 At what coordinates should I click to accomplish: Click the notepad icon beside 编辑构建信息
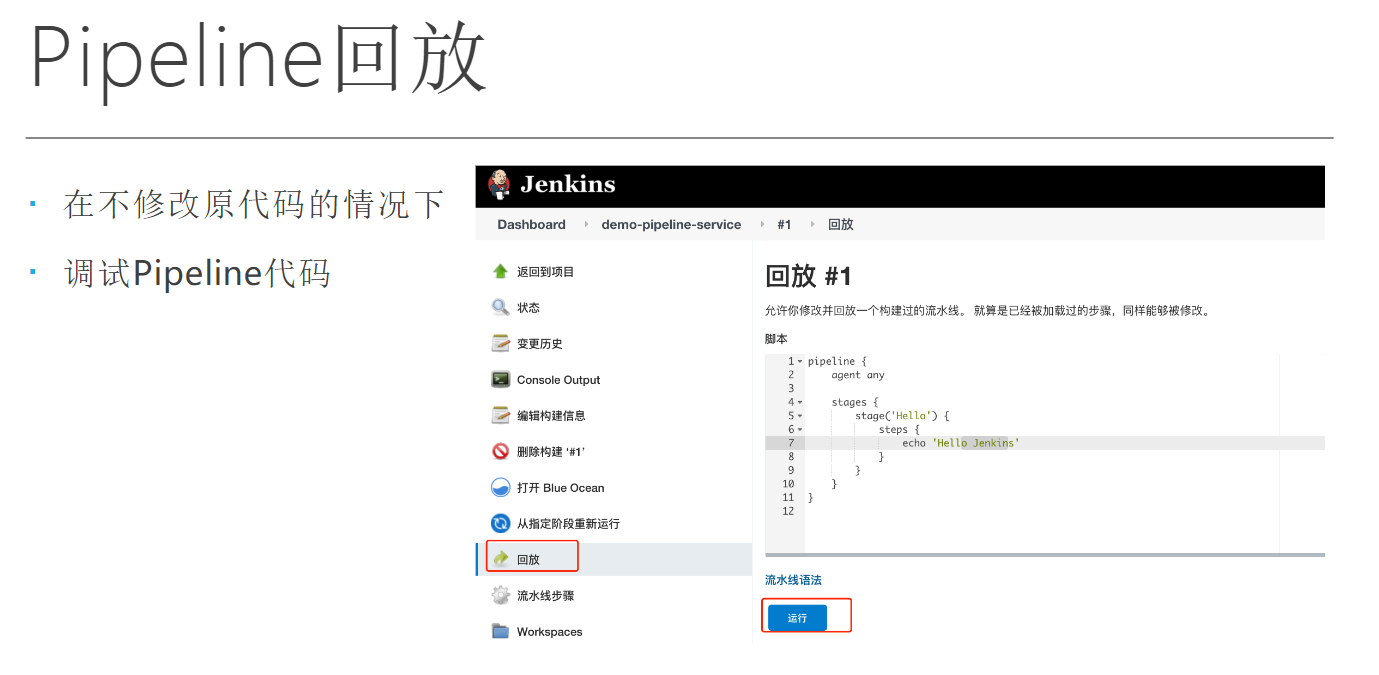(x=501, y=415)
